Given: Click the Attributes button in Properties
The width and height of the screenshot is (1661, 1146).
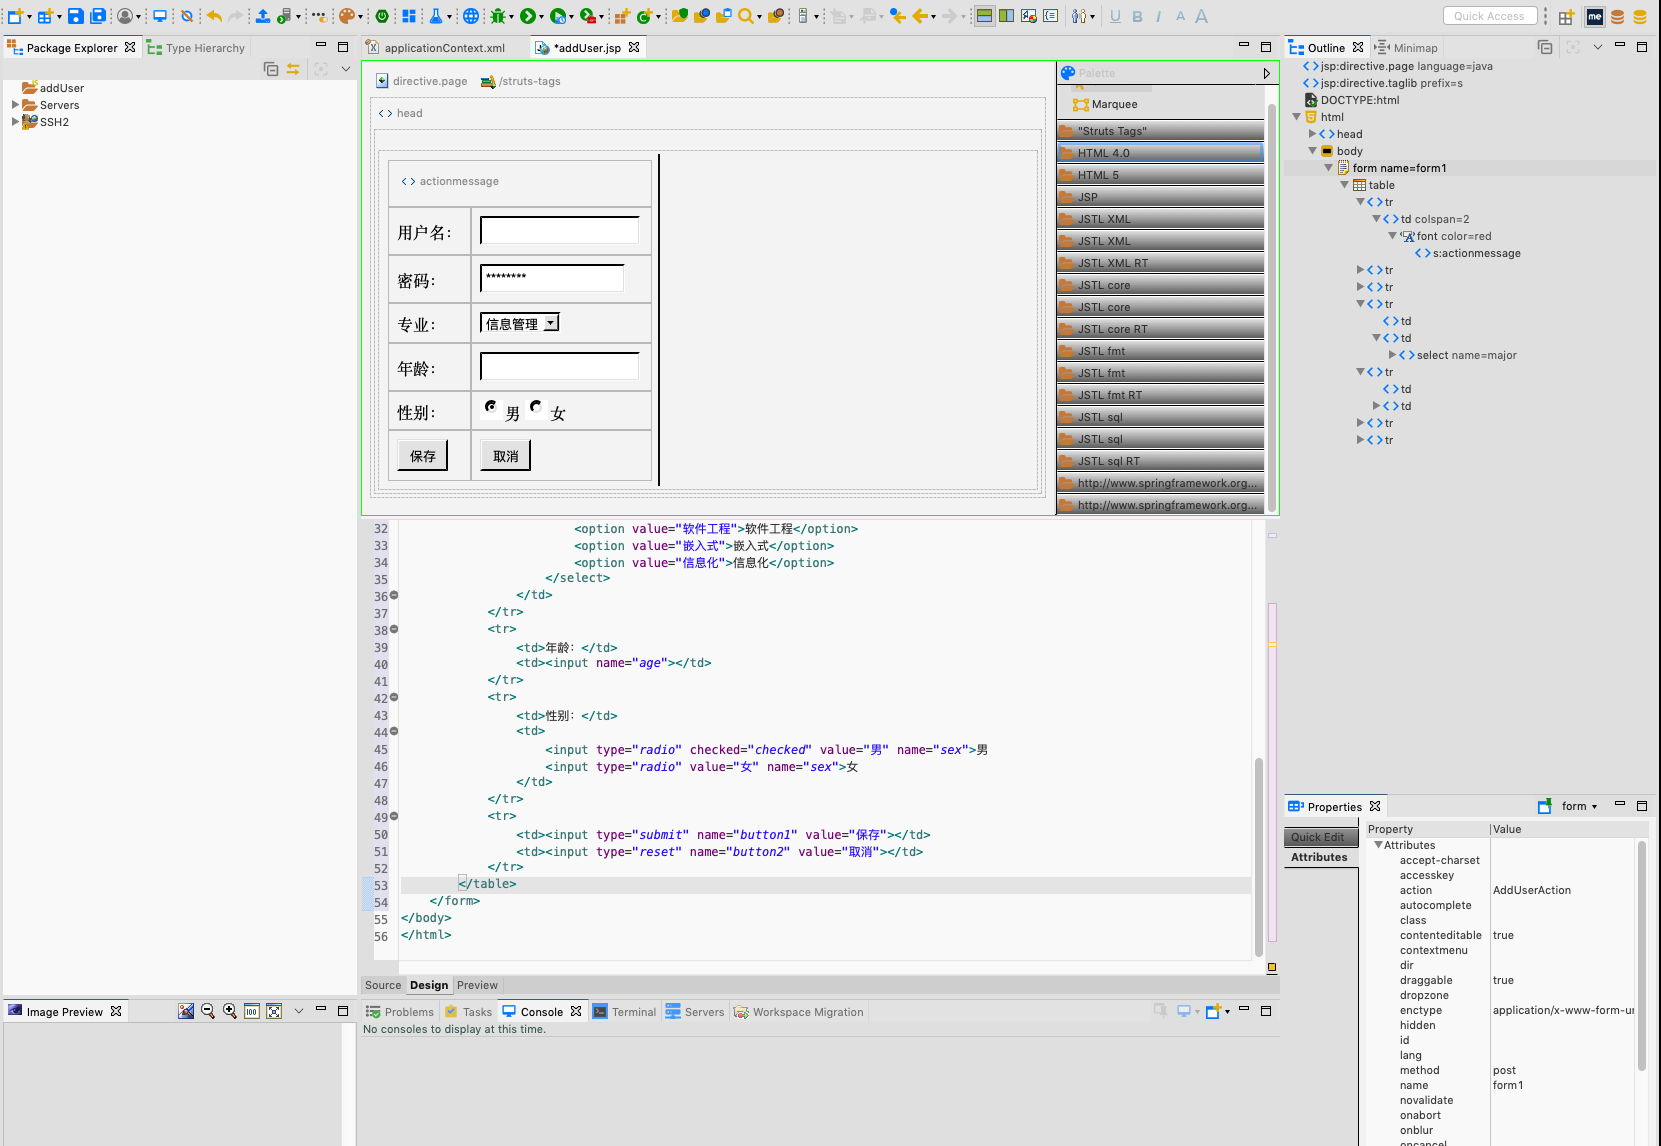Looking at the screenshot, I should click(x=1321, y=857).
